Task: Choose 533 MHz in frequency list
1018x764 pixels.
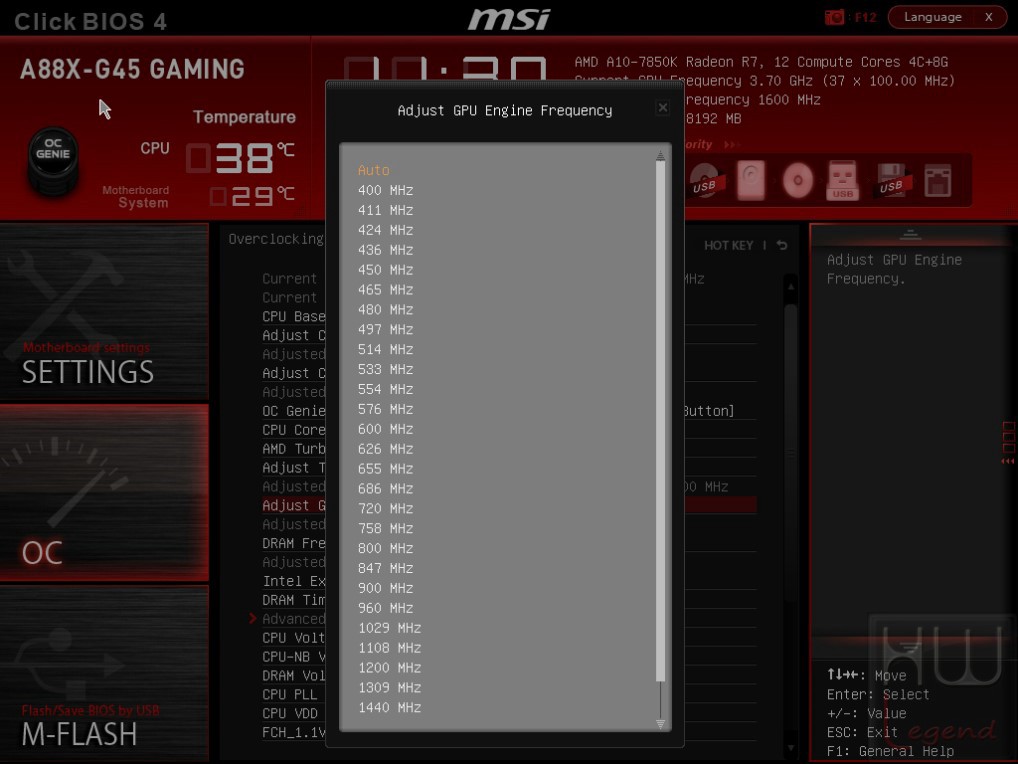Action: tap(385, 369)
